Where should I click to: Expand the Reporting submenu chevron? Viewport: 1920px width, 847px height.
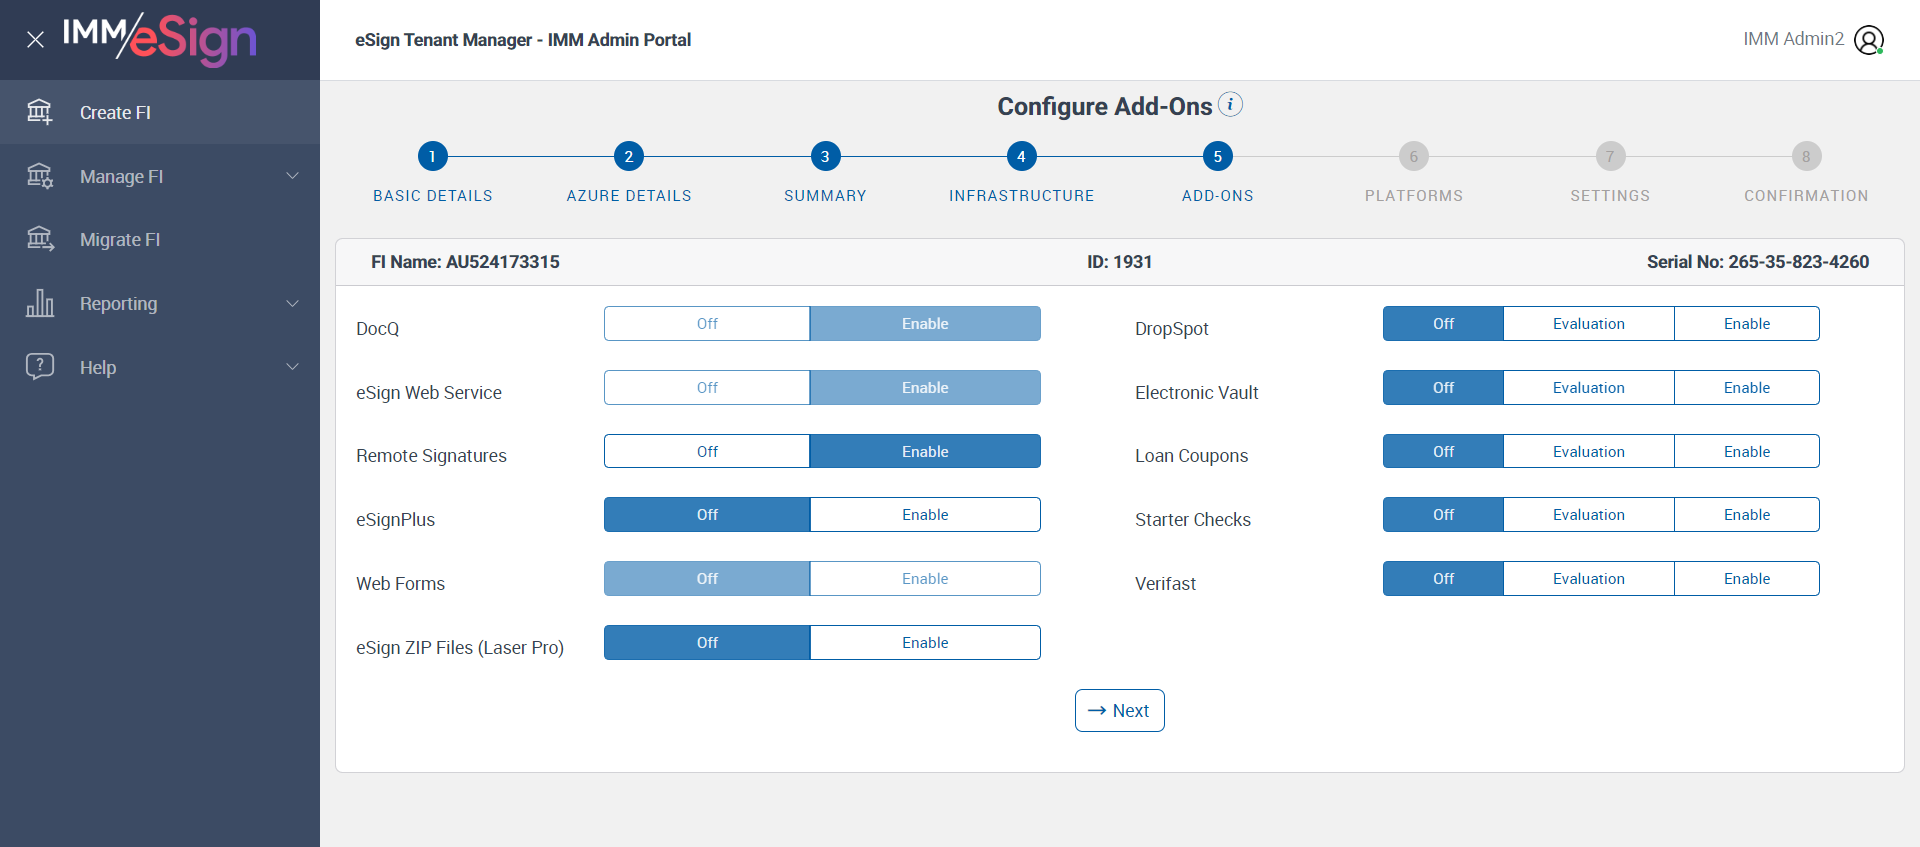pos(292,303)
